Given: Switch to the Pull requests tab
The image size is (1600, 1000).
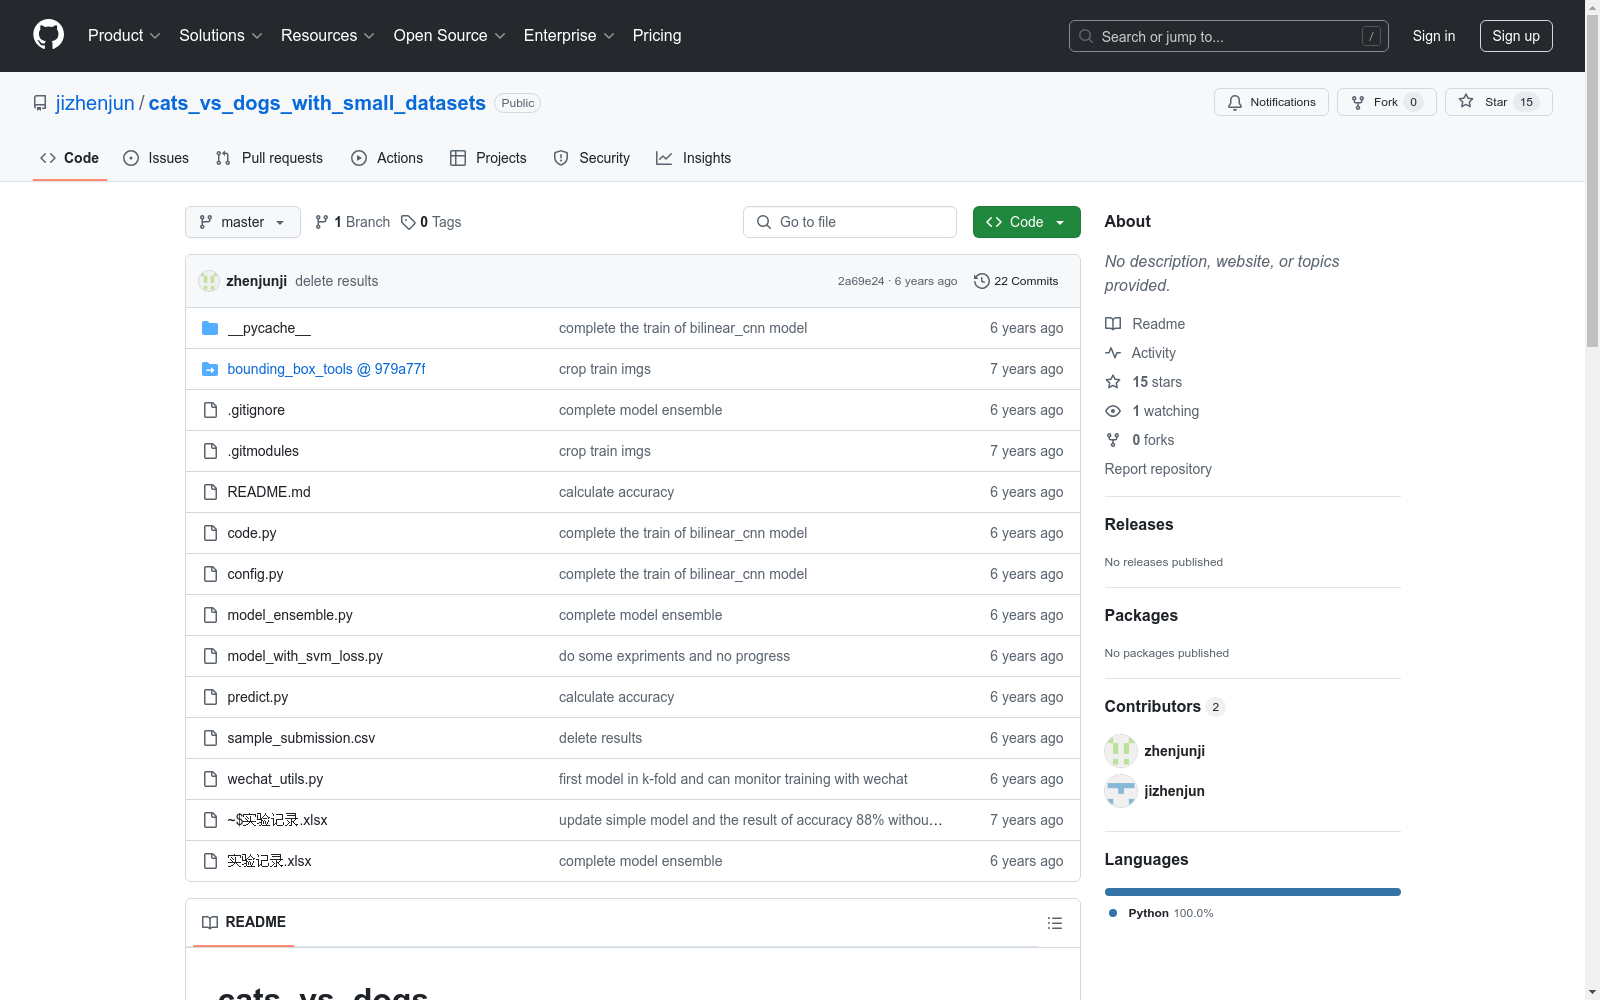Looking at the screenshot, I should click(x=269, y=158).
